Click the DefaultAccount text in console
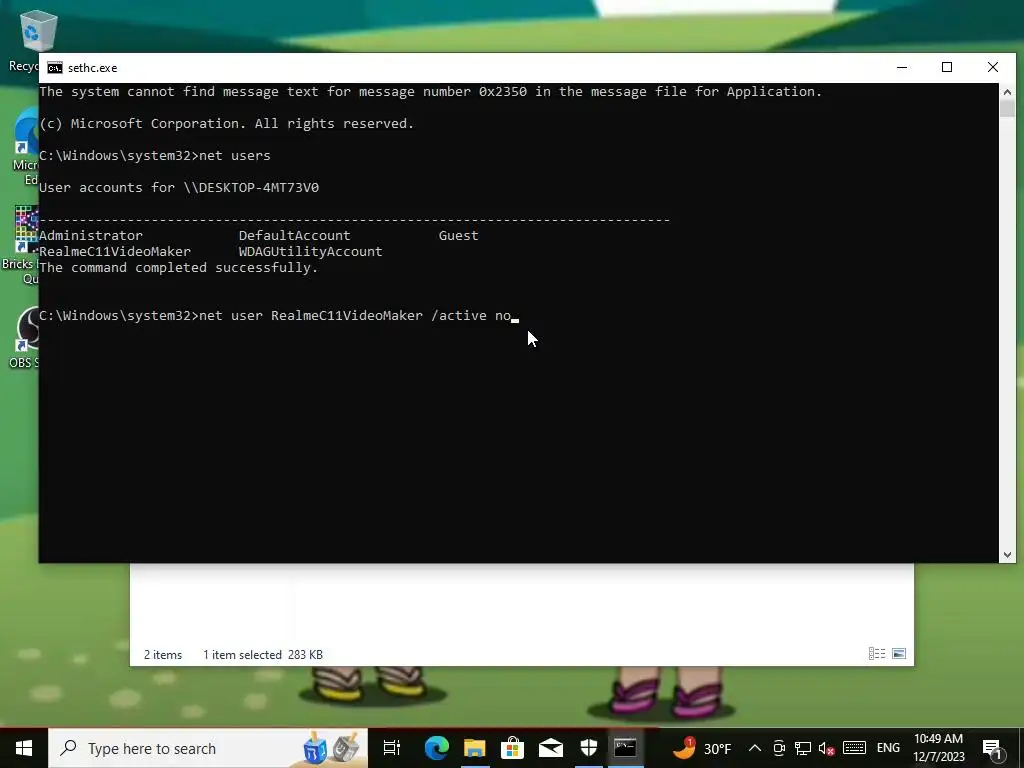This screenshot has height=768, width=1024. (x=295, y=235)
